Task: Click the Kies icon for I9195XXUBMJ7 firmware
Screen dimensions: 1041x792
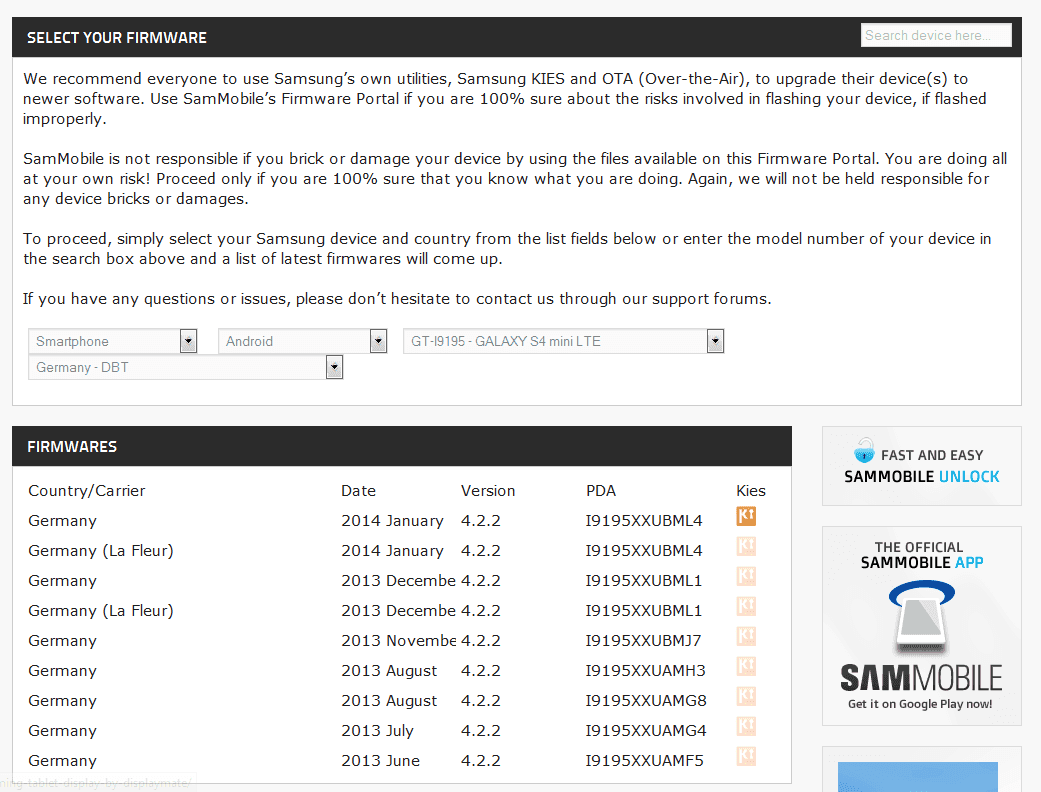Action: pos(746,637)
